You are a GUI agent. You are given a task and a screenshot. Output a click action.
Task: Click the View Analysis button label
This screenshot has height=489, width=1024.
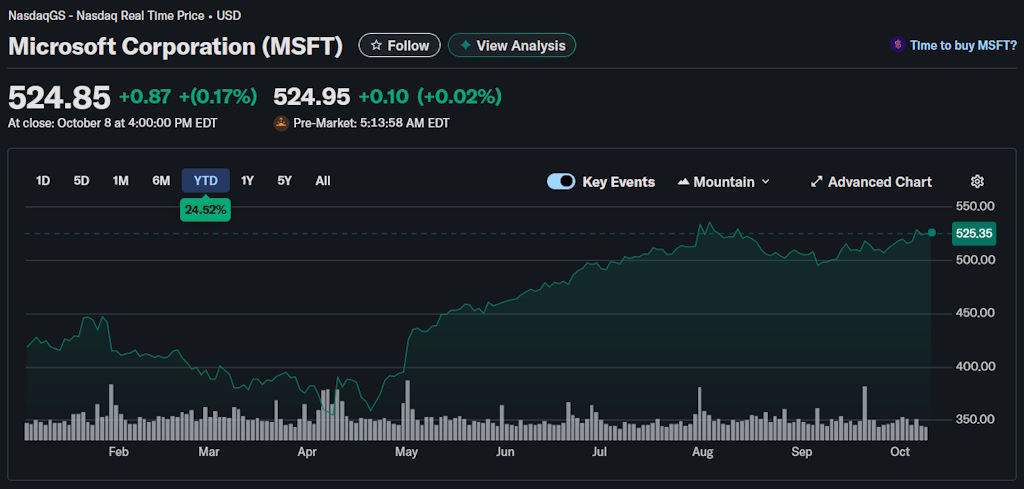tap(521, 46)
